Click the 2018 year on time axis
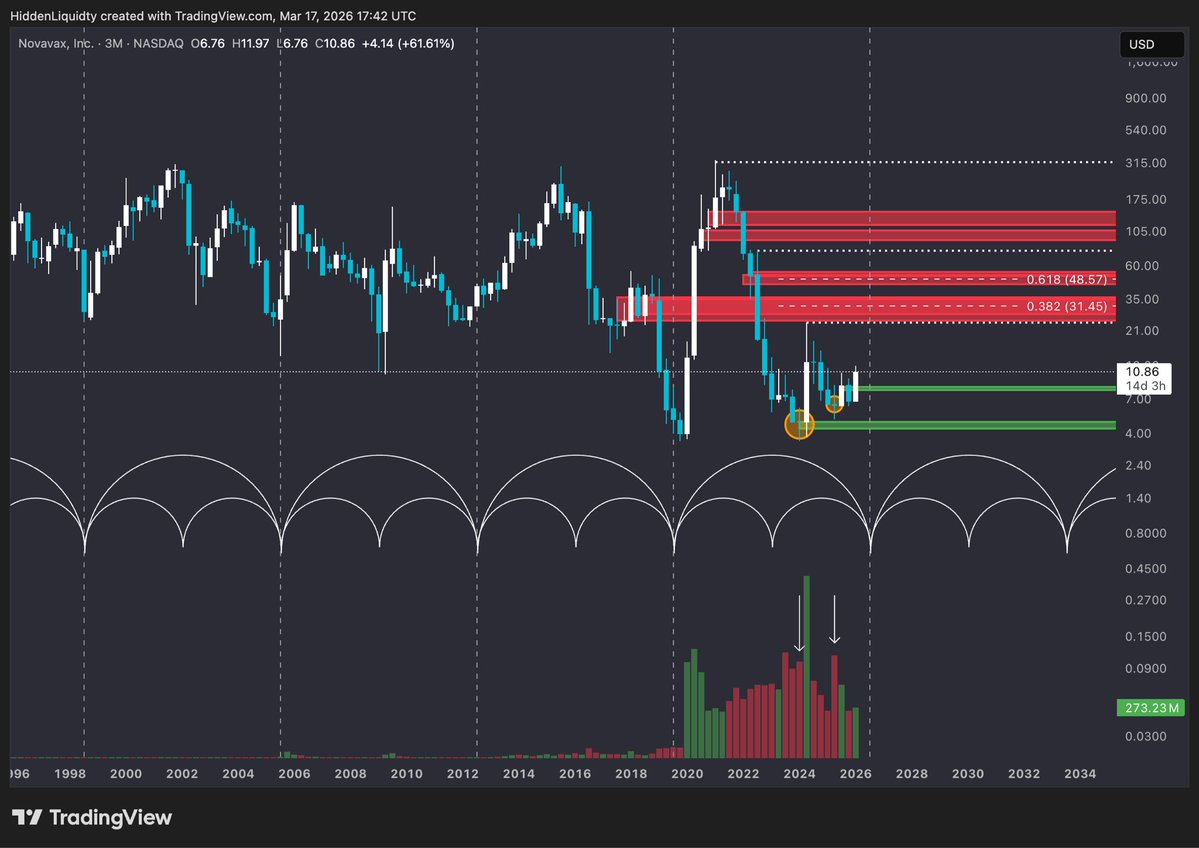Screen dimensions: 1199x848 [631, 773]
